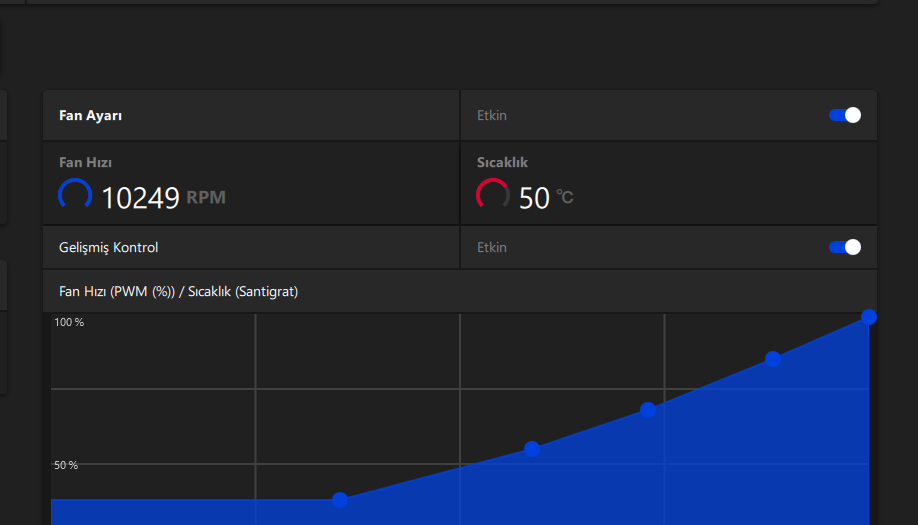The height and width of the screenshot is (525, 918).
Task: Disable the Gelişmiş Kontrol switch
Action: coord(845,247)
